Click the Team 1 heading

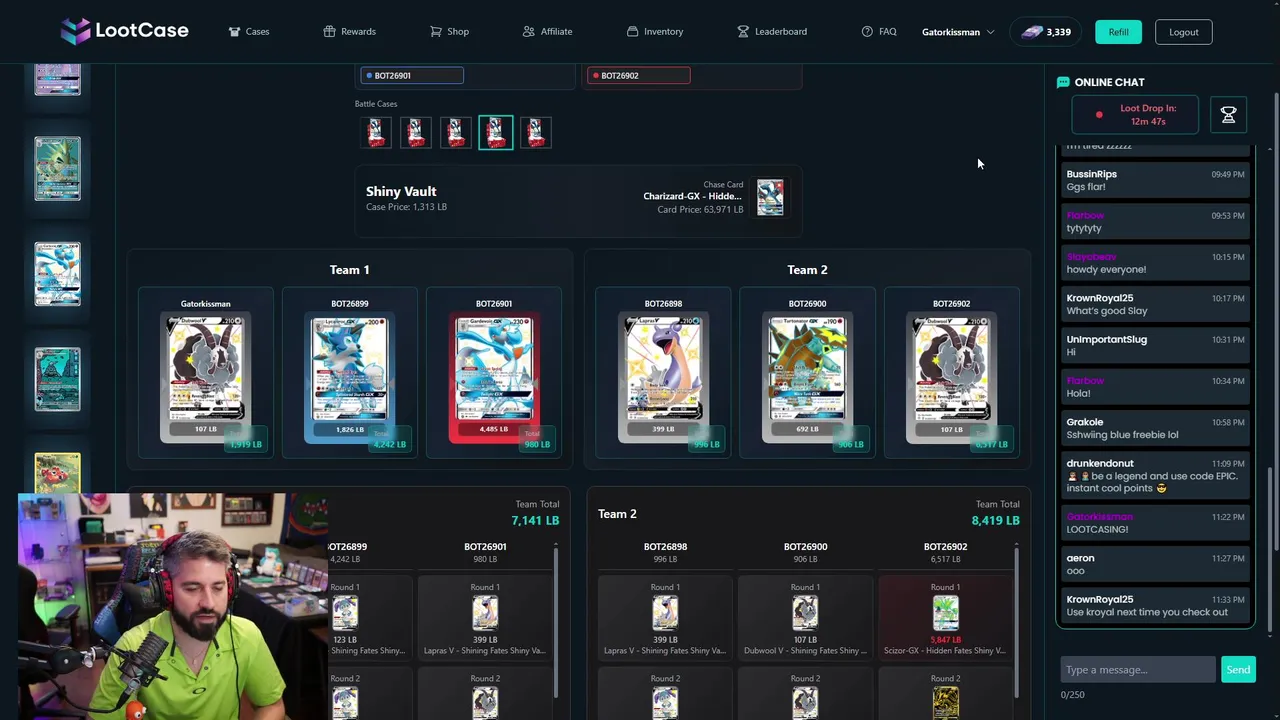click(x=349, y=270)
